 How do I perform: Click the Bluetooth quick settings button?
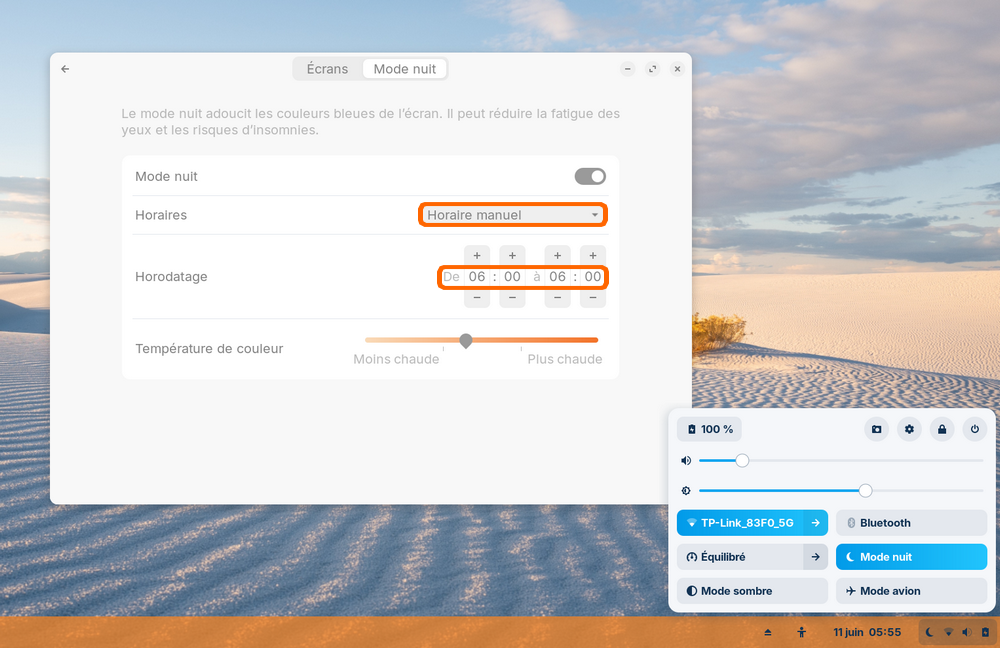pyautogui.click(x=911, y=523)
